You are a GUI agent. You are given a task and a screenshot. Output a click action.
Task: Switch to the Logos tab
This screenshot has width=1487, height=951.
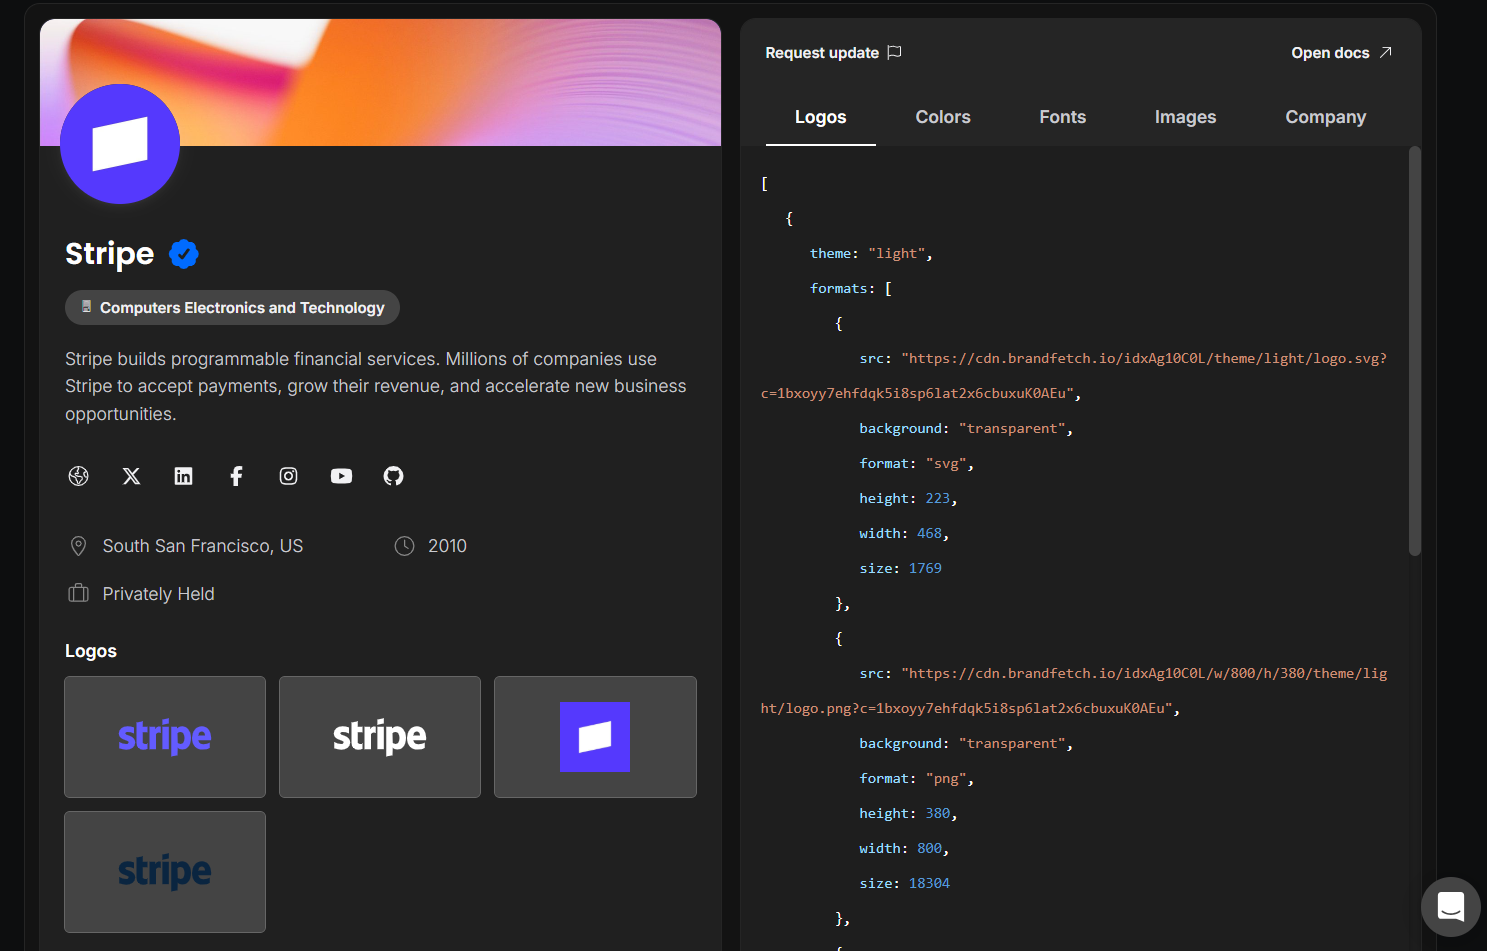(x=821, y=117)
